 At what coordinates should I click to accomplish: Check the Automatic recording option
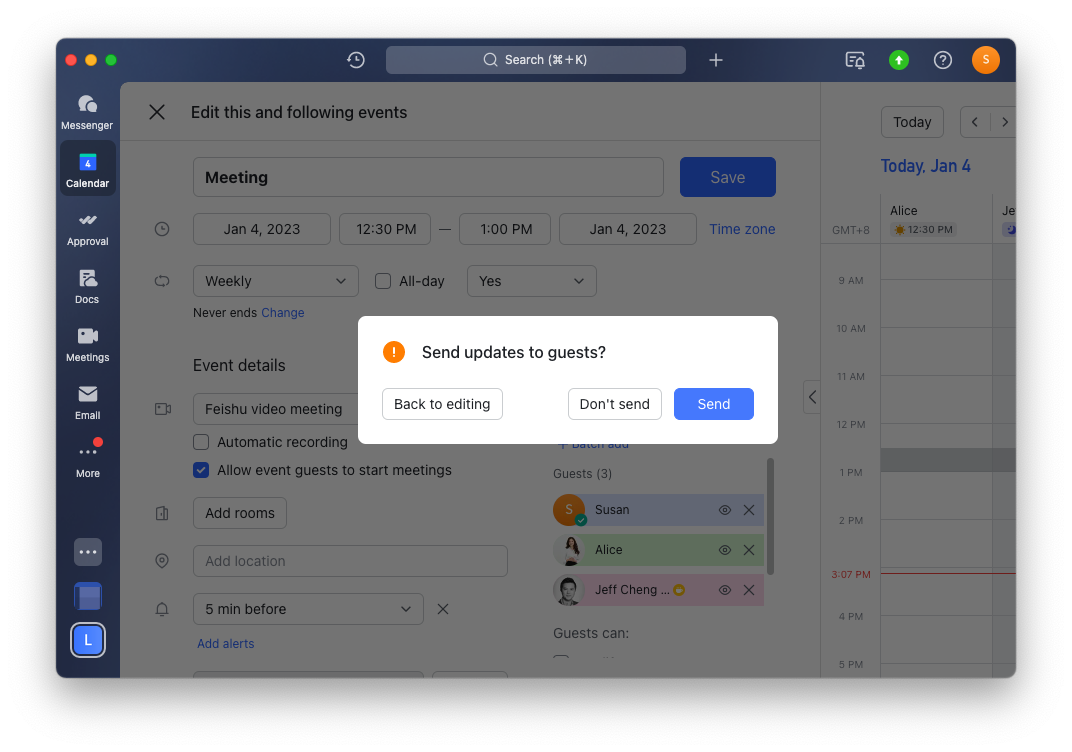(200, 441)
